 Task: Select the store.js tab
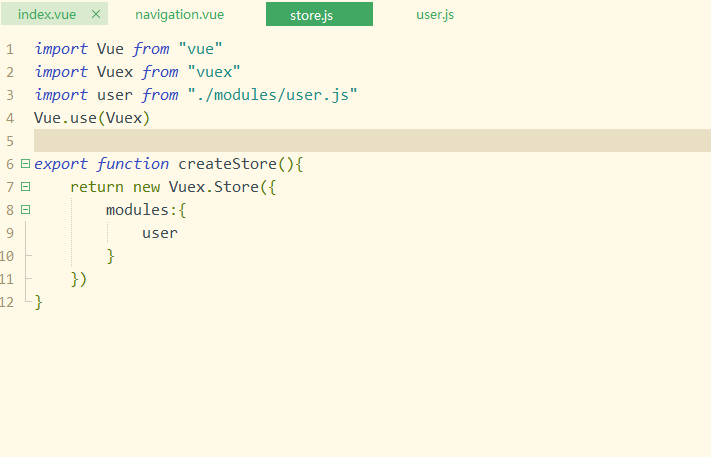(318, 15)
